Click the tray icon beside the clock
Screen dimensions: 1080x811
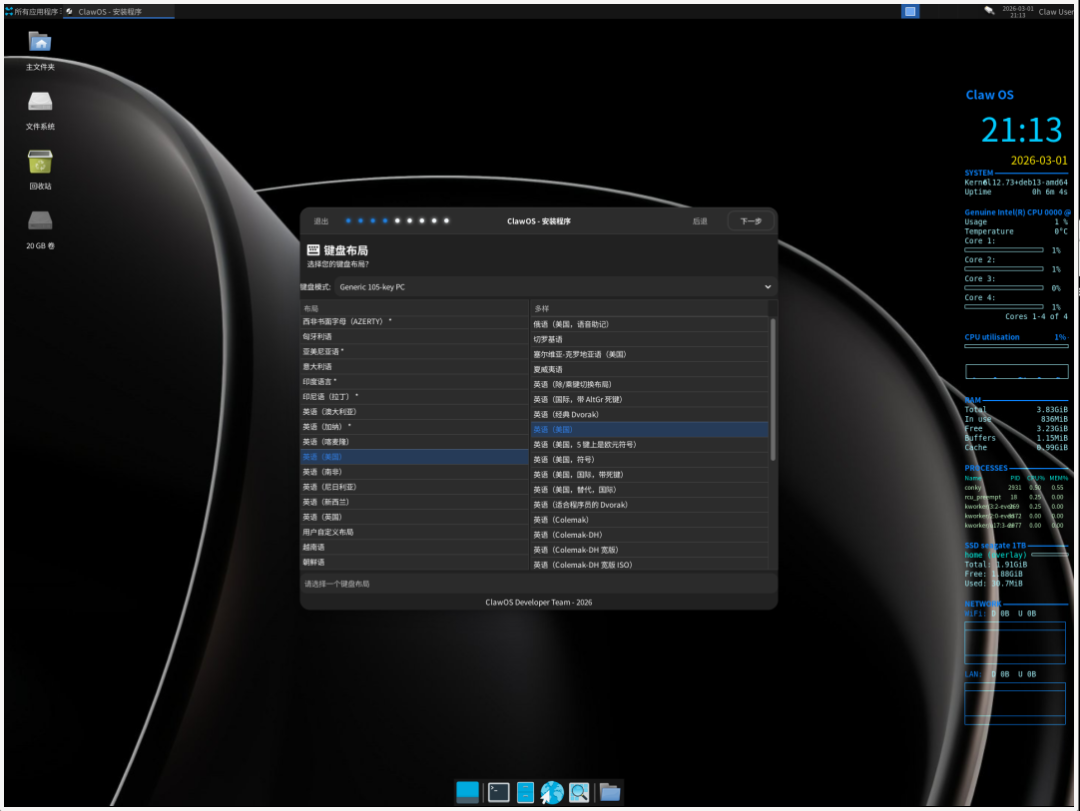click(989, 11)
